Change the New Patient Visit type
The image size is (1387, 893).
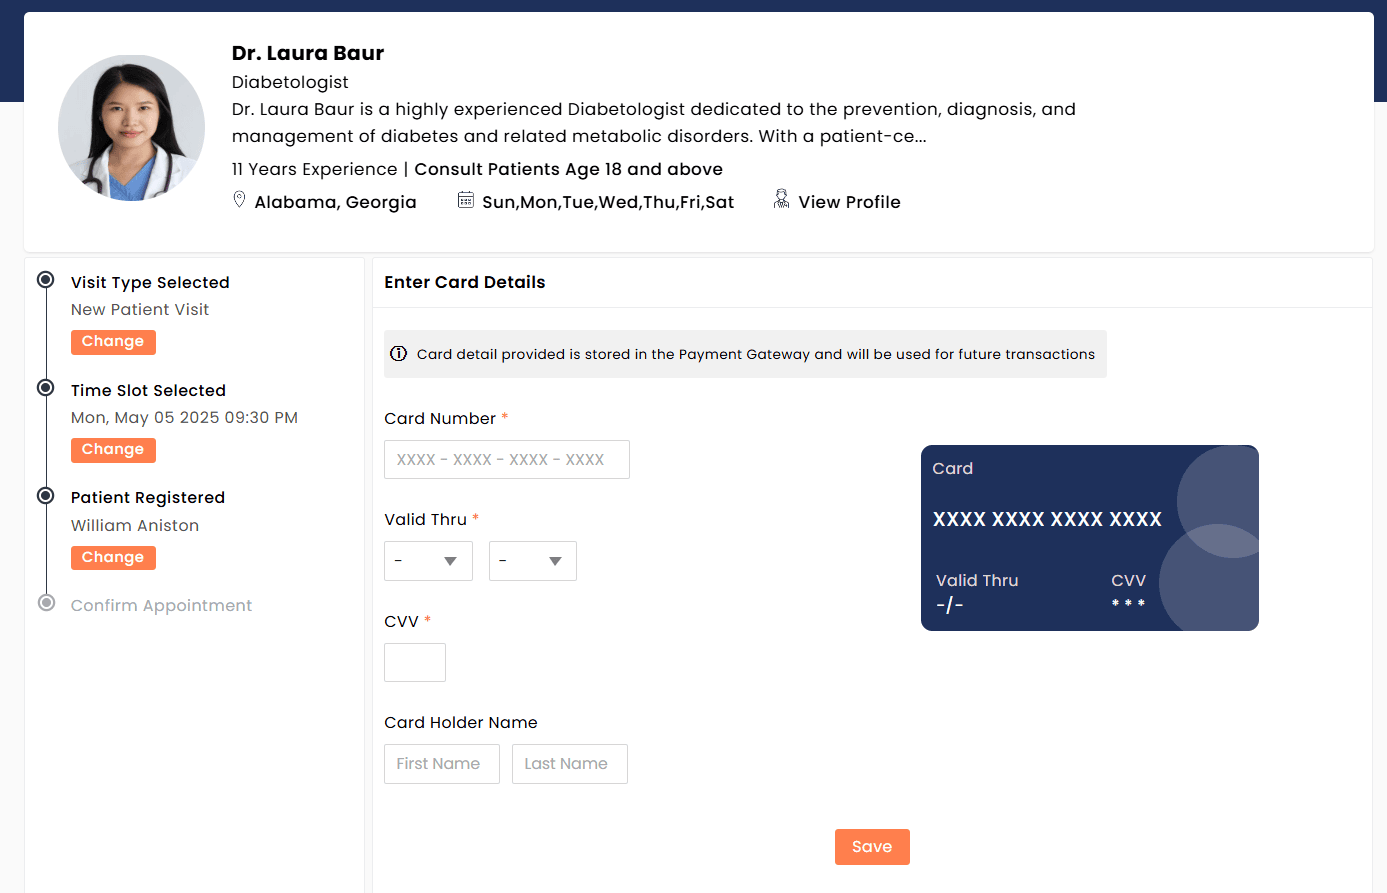(113, 341)
